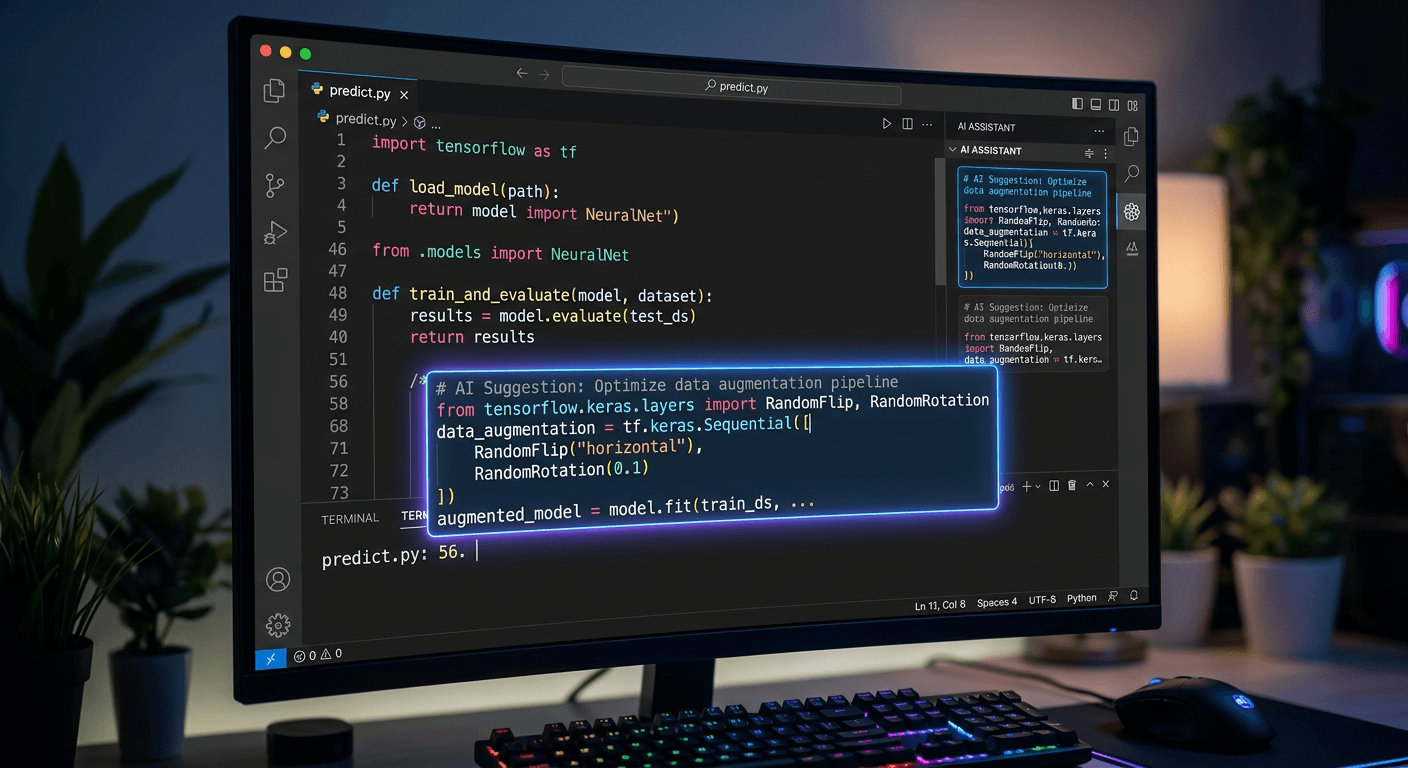The height and width of the screenshot is (768, 1408).
Task: Open the new terminal dropdown arrow
Action: tap(1039, 486)
